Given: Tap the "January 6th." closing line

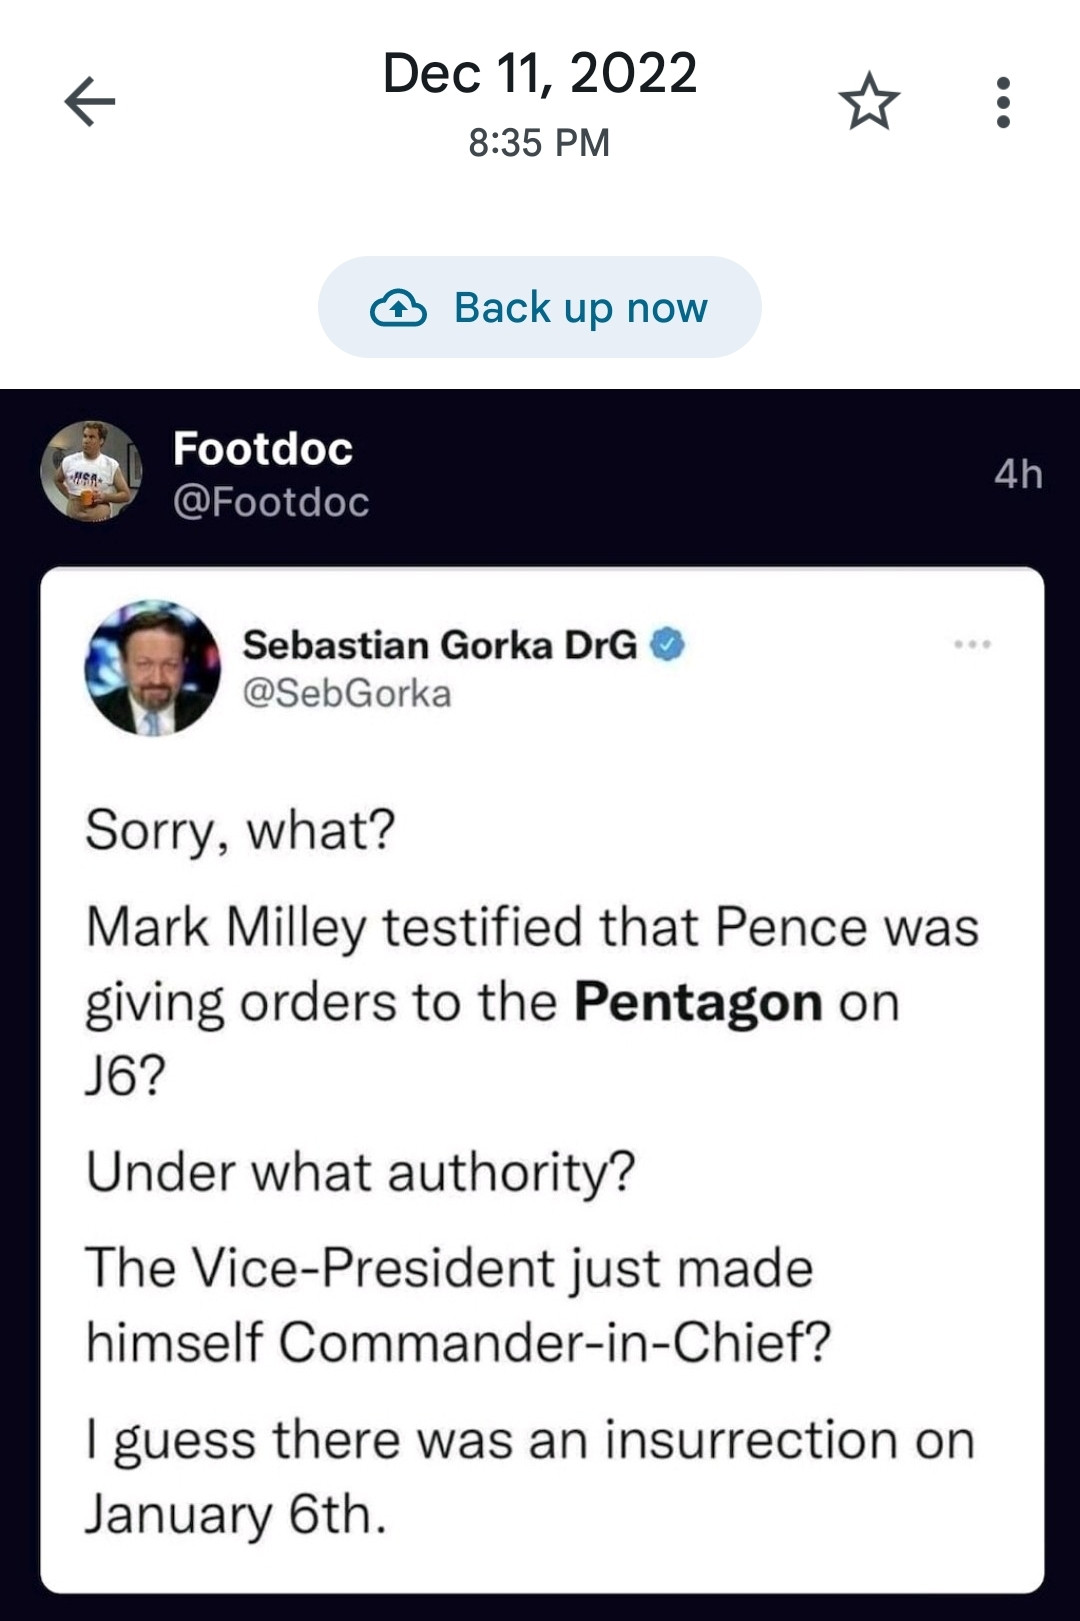Looking at the screenshot, I should (x=235, y=1514).
